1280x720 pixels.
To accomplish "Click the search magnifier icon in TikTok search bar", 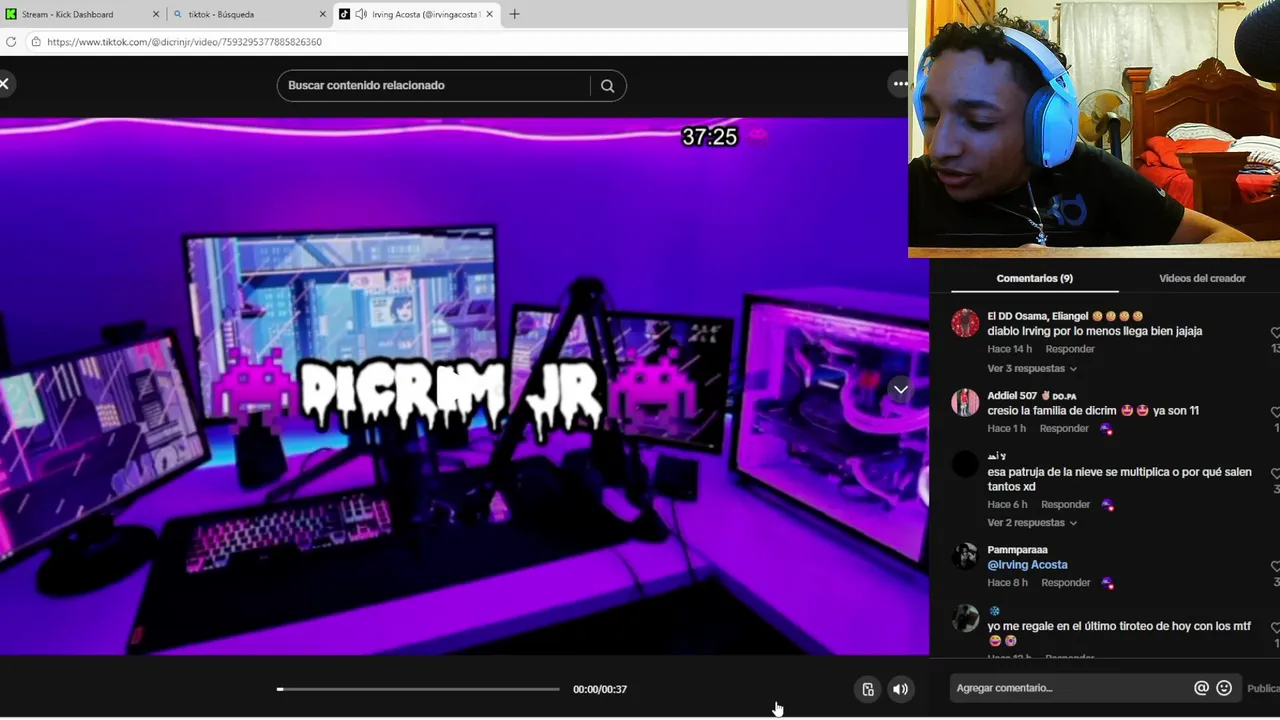I will click(607, 86).
